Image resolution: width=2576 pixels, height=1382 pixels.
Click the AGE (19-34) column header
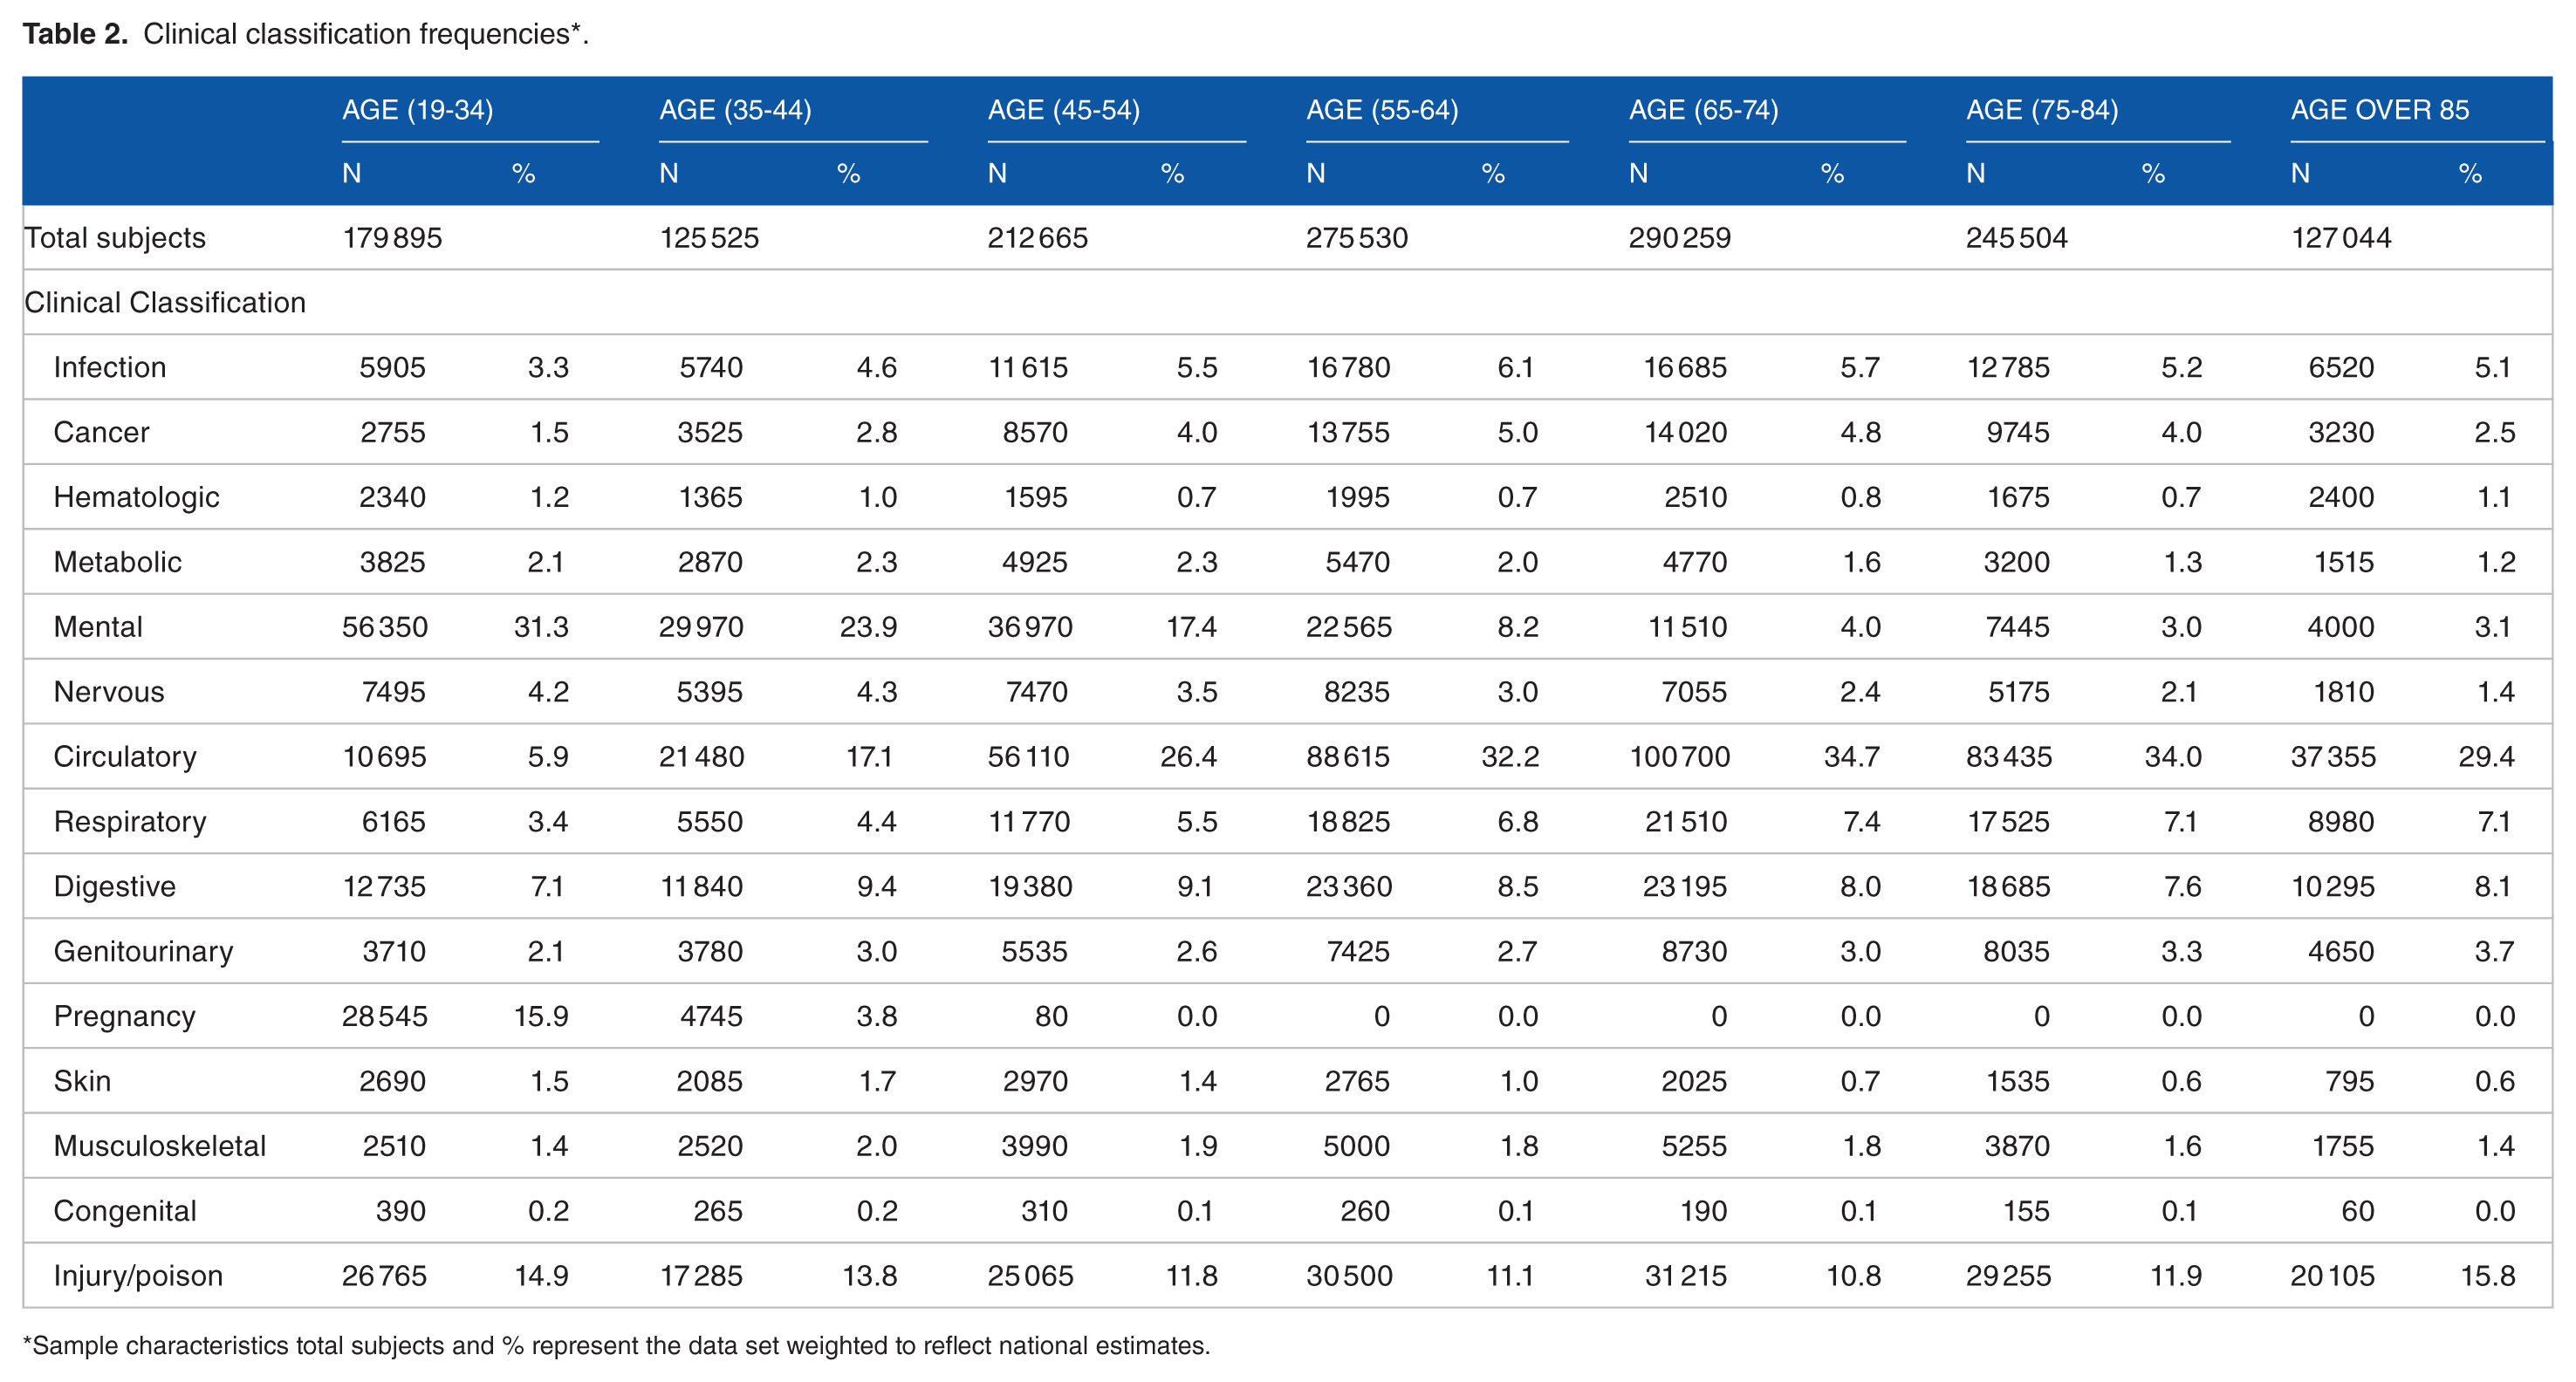pyautogui.click(x=417, y=110)
